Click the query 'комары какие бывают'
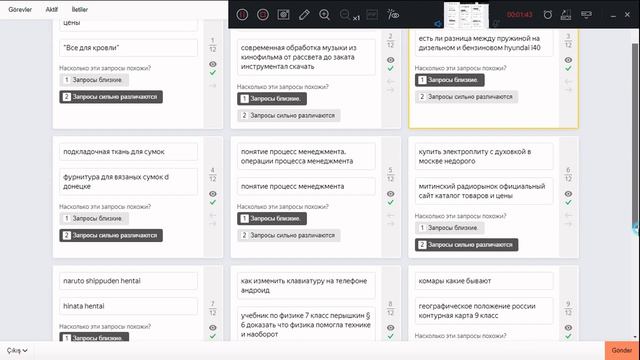Screen dimensions: 640x360 [x=484, y=281]
